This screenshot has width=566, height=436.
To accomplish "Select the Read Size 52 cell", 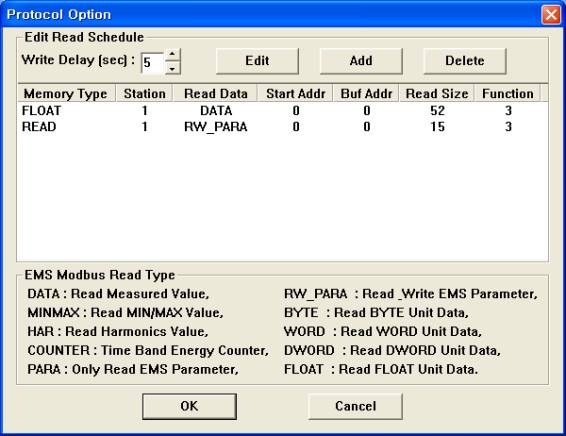I will 437,110.
